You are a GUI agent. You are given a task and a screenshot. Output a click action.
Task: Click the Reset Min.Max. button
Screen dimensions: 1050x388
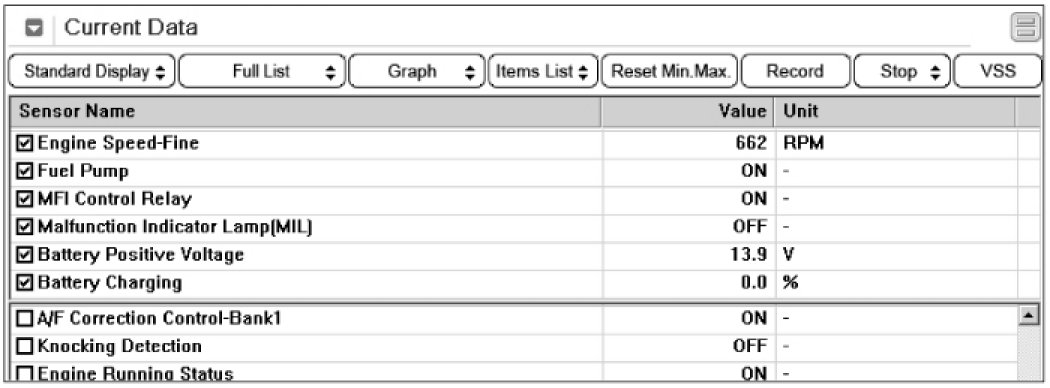(670, 71)
